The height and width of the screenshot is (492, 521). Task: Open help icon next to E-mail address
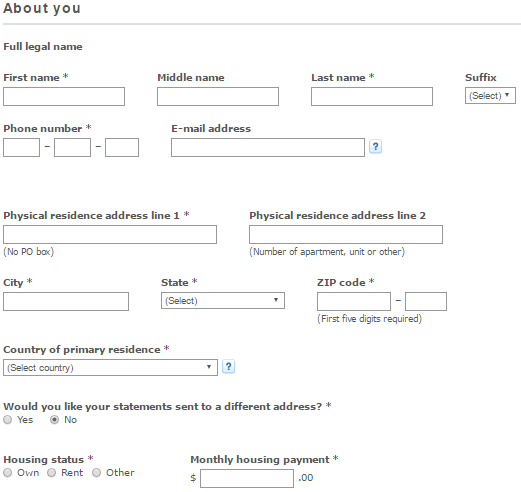375,146
